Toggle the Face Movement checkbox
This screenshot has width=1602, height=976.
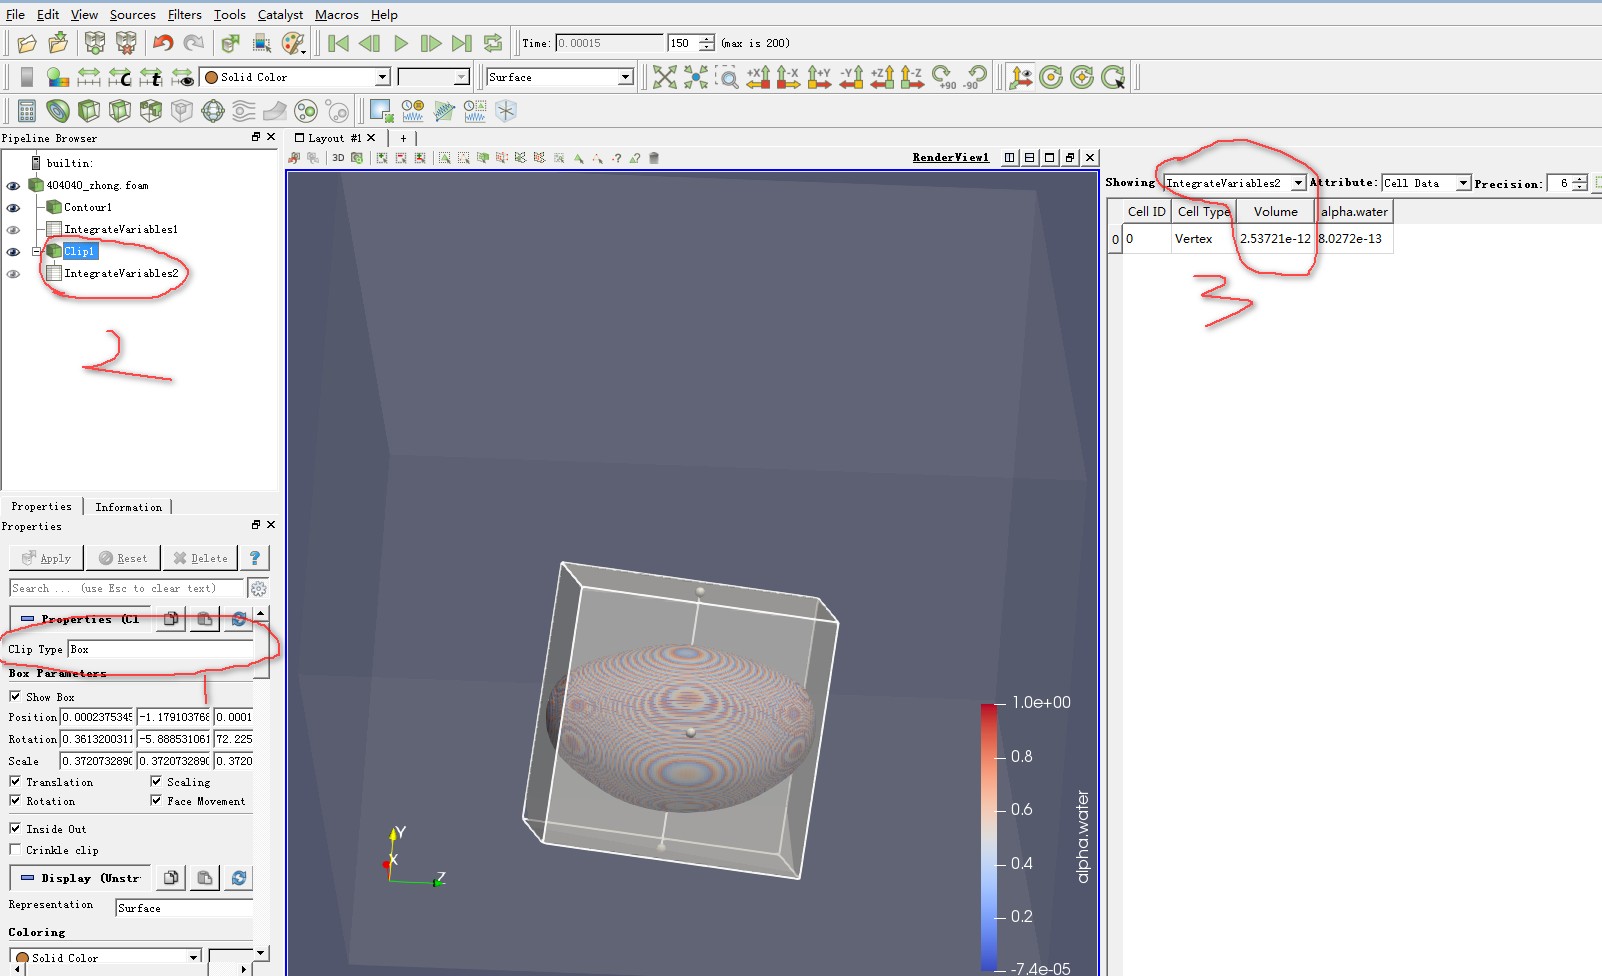[x=156, y=800]
